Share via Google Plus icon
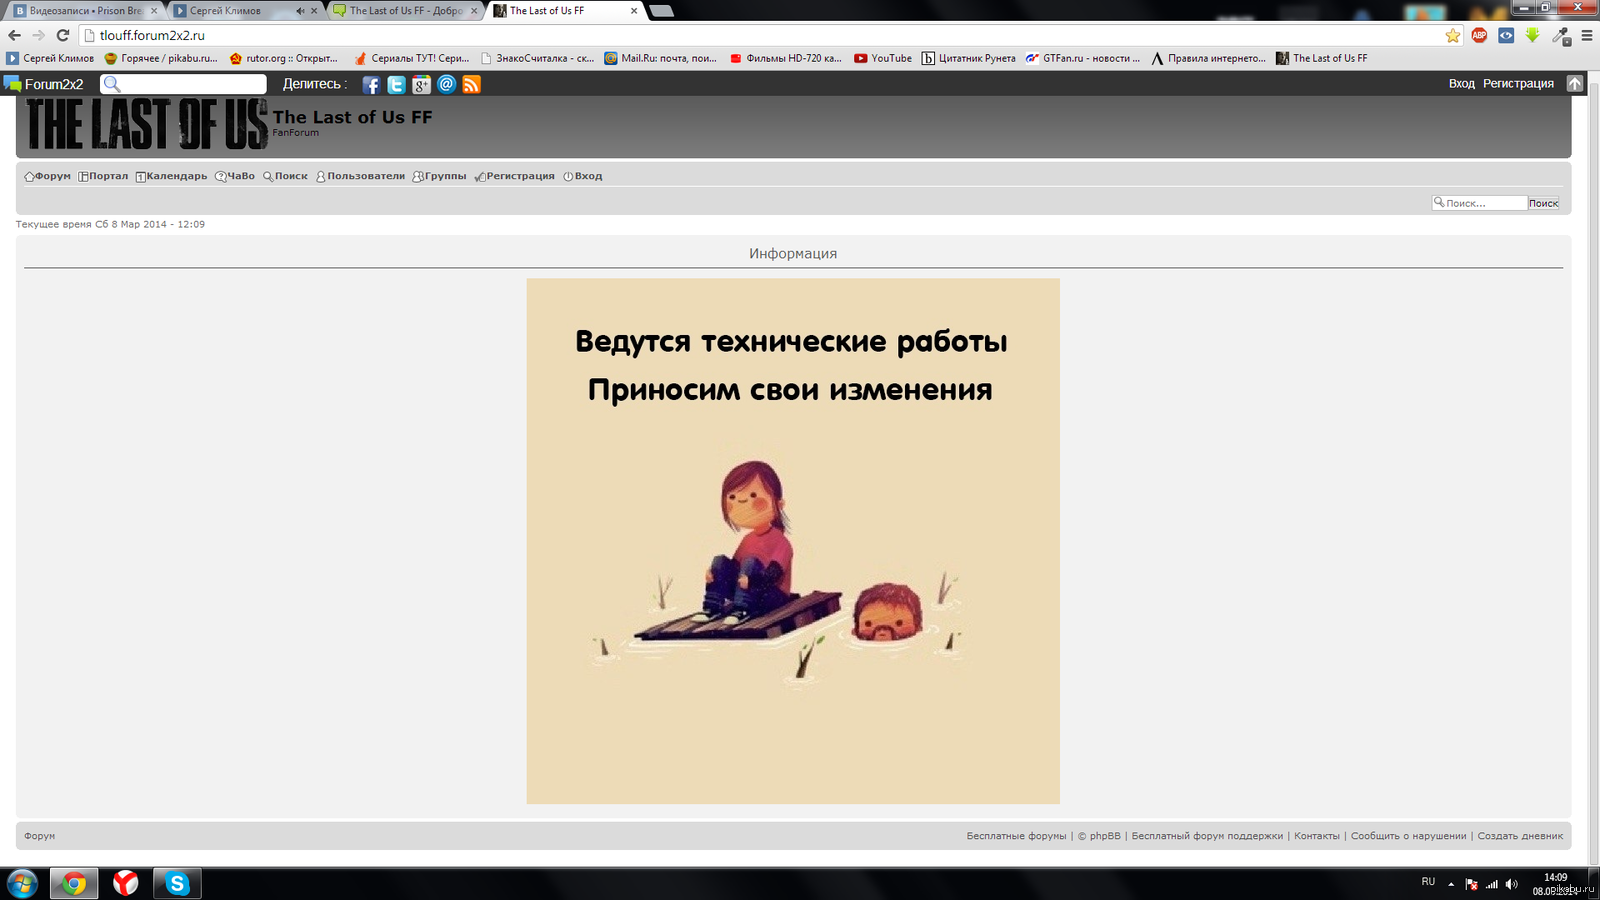Image resolution: width=1600 pixels, height=900 pixels. coord(421,85)
